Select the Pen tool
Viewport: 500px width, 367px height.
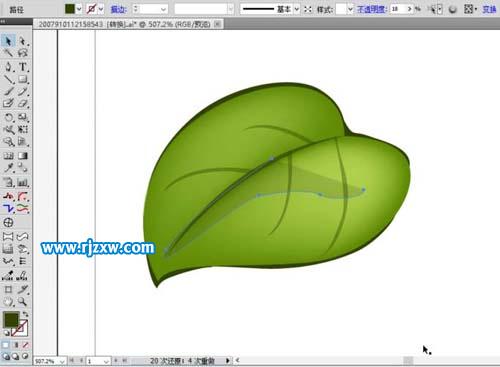(8, 66)
